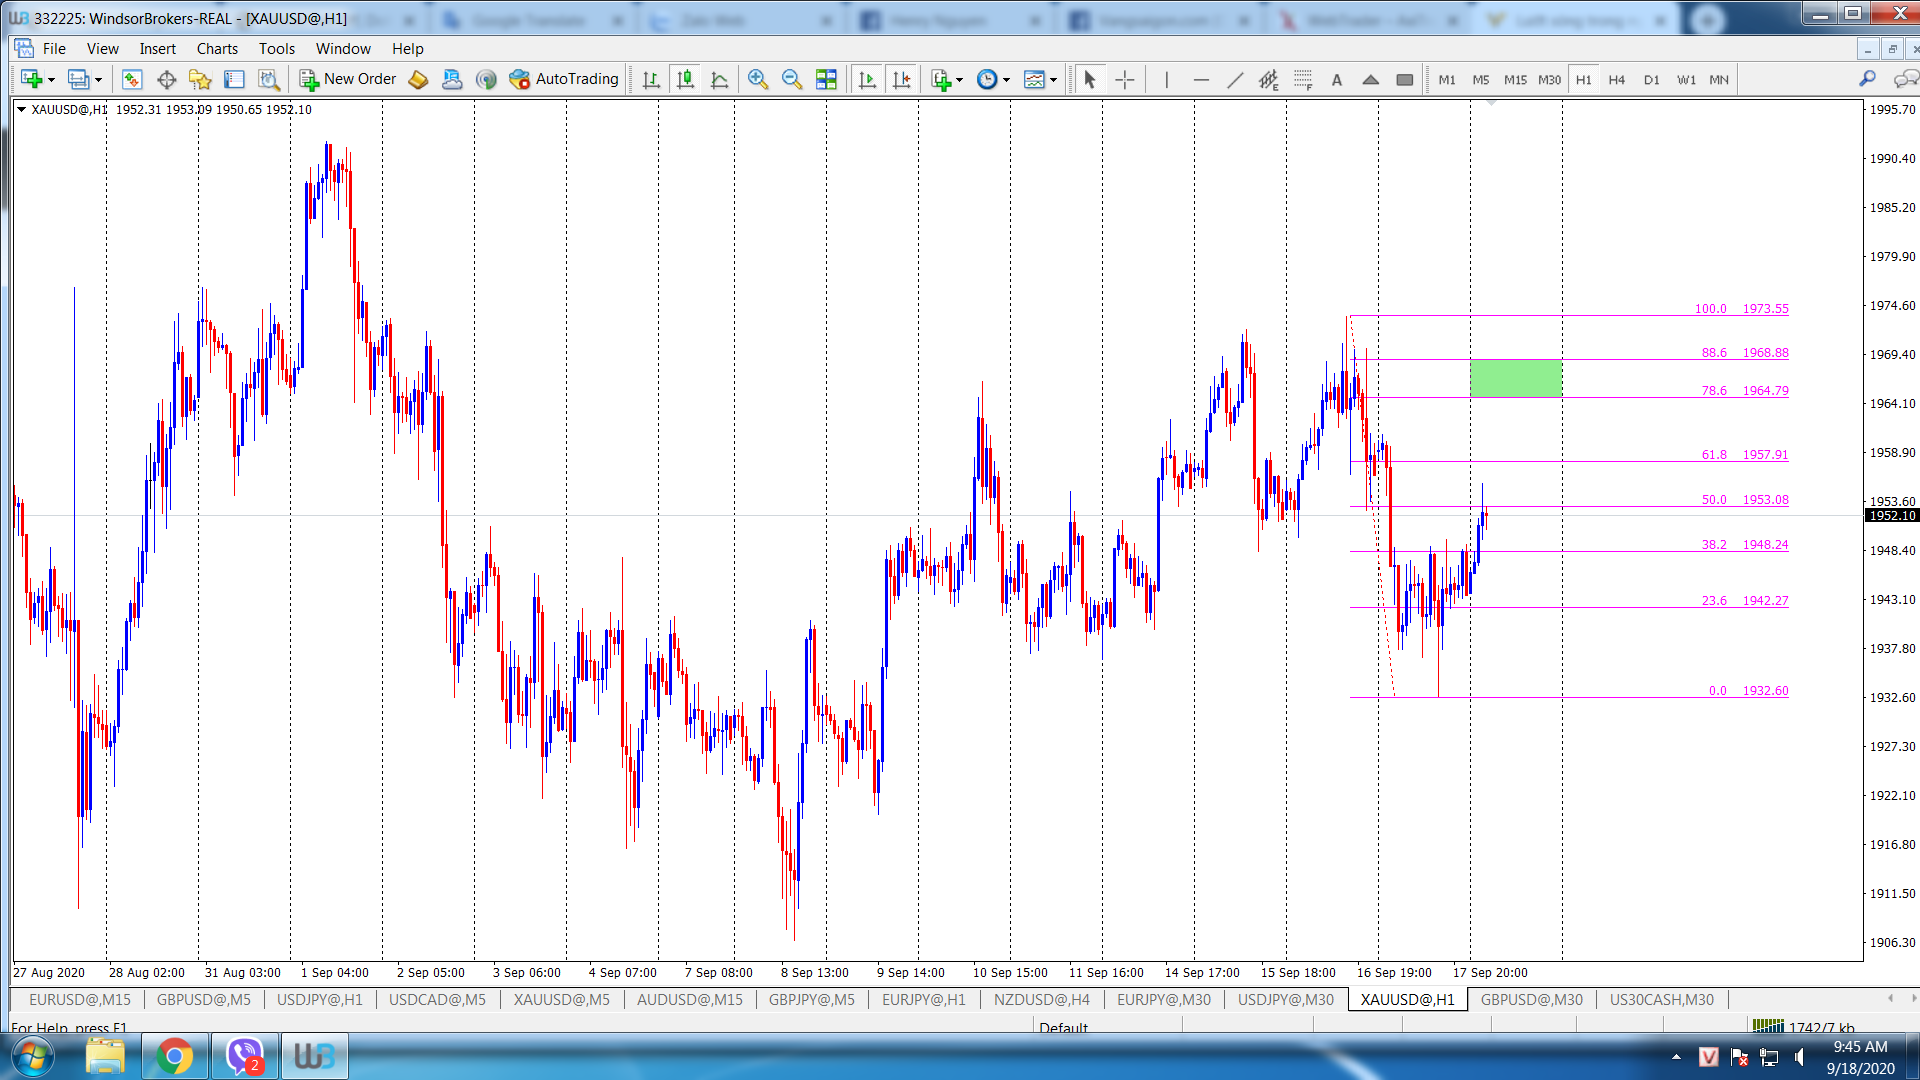The height and width of the screenshot is (1080, 1920).
Task: Click the MetaEditor yellow book icon
Action: point(418,79)
